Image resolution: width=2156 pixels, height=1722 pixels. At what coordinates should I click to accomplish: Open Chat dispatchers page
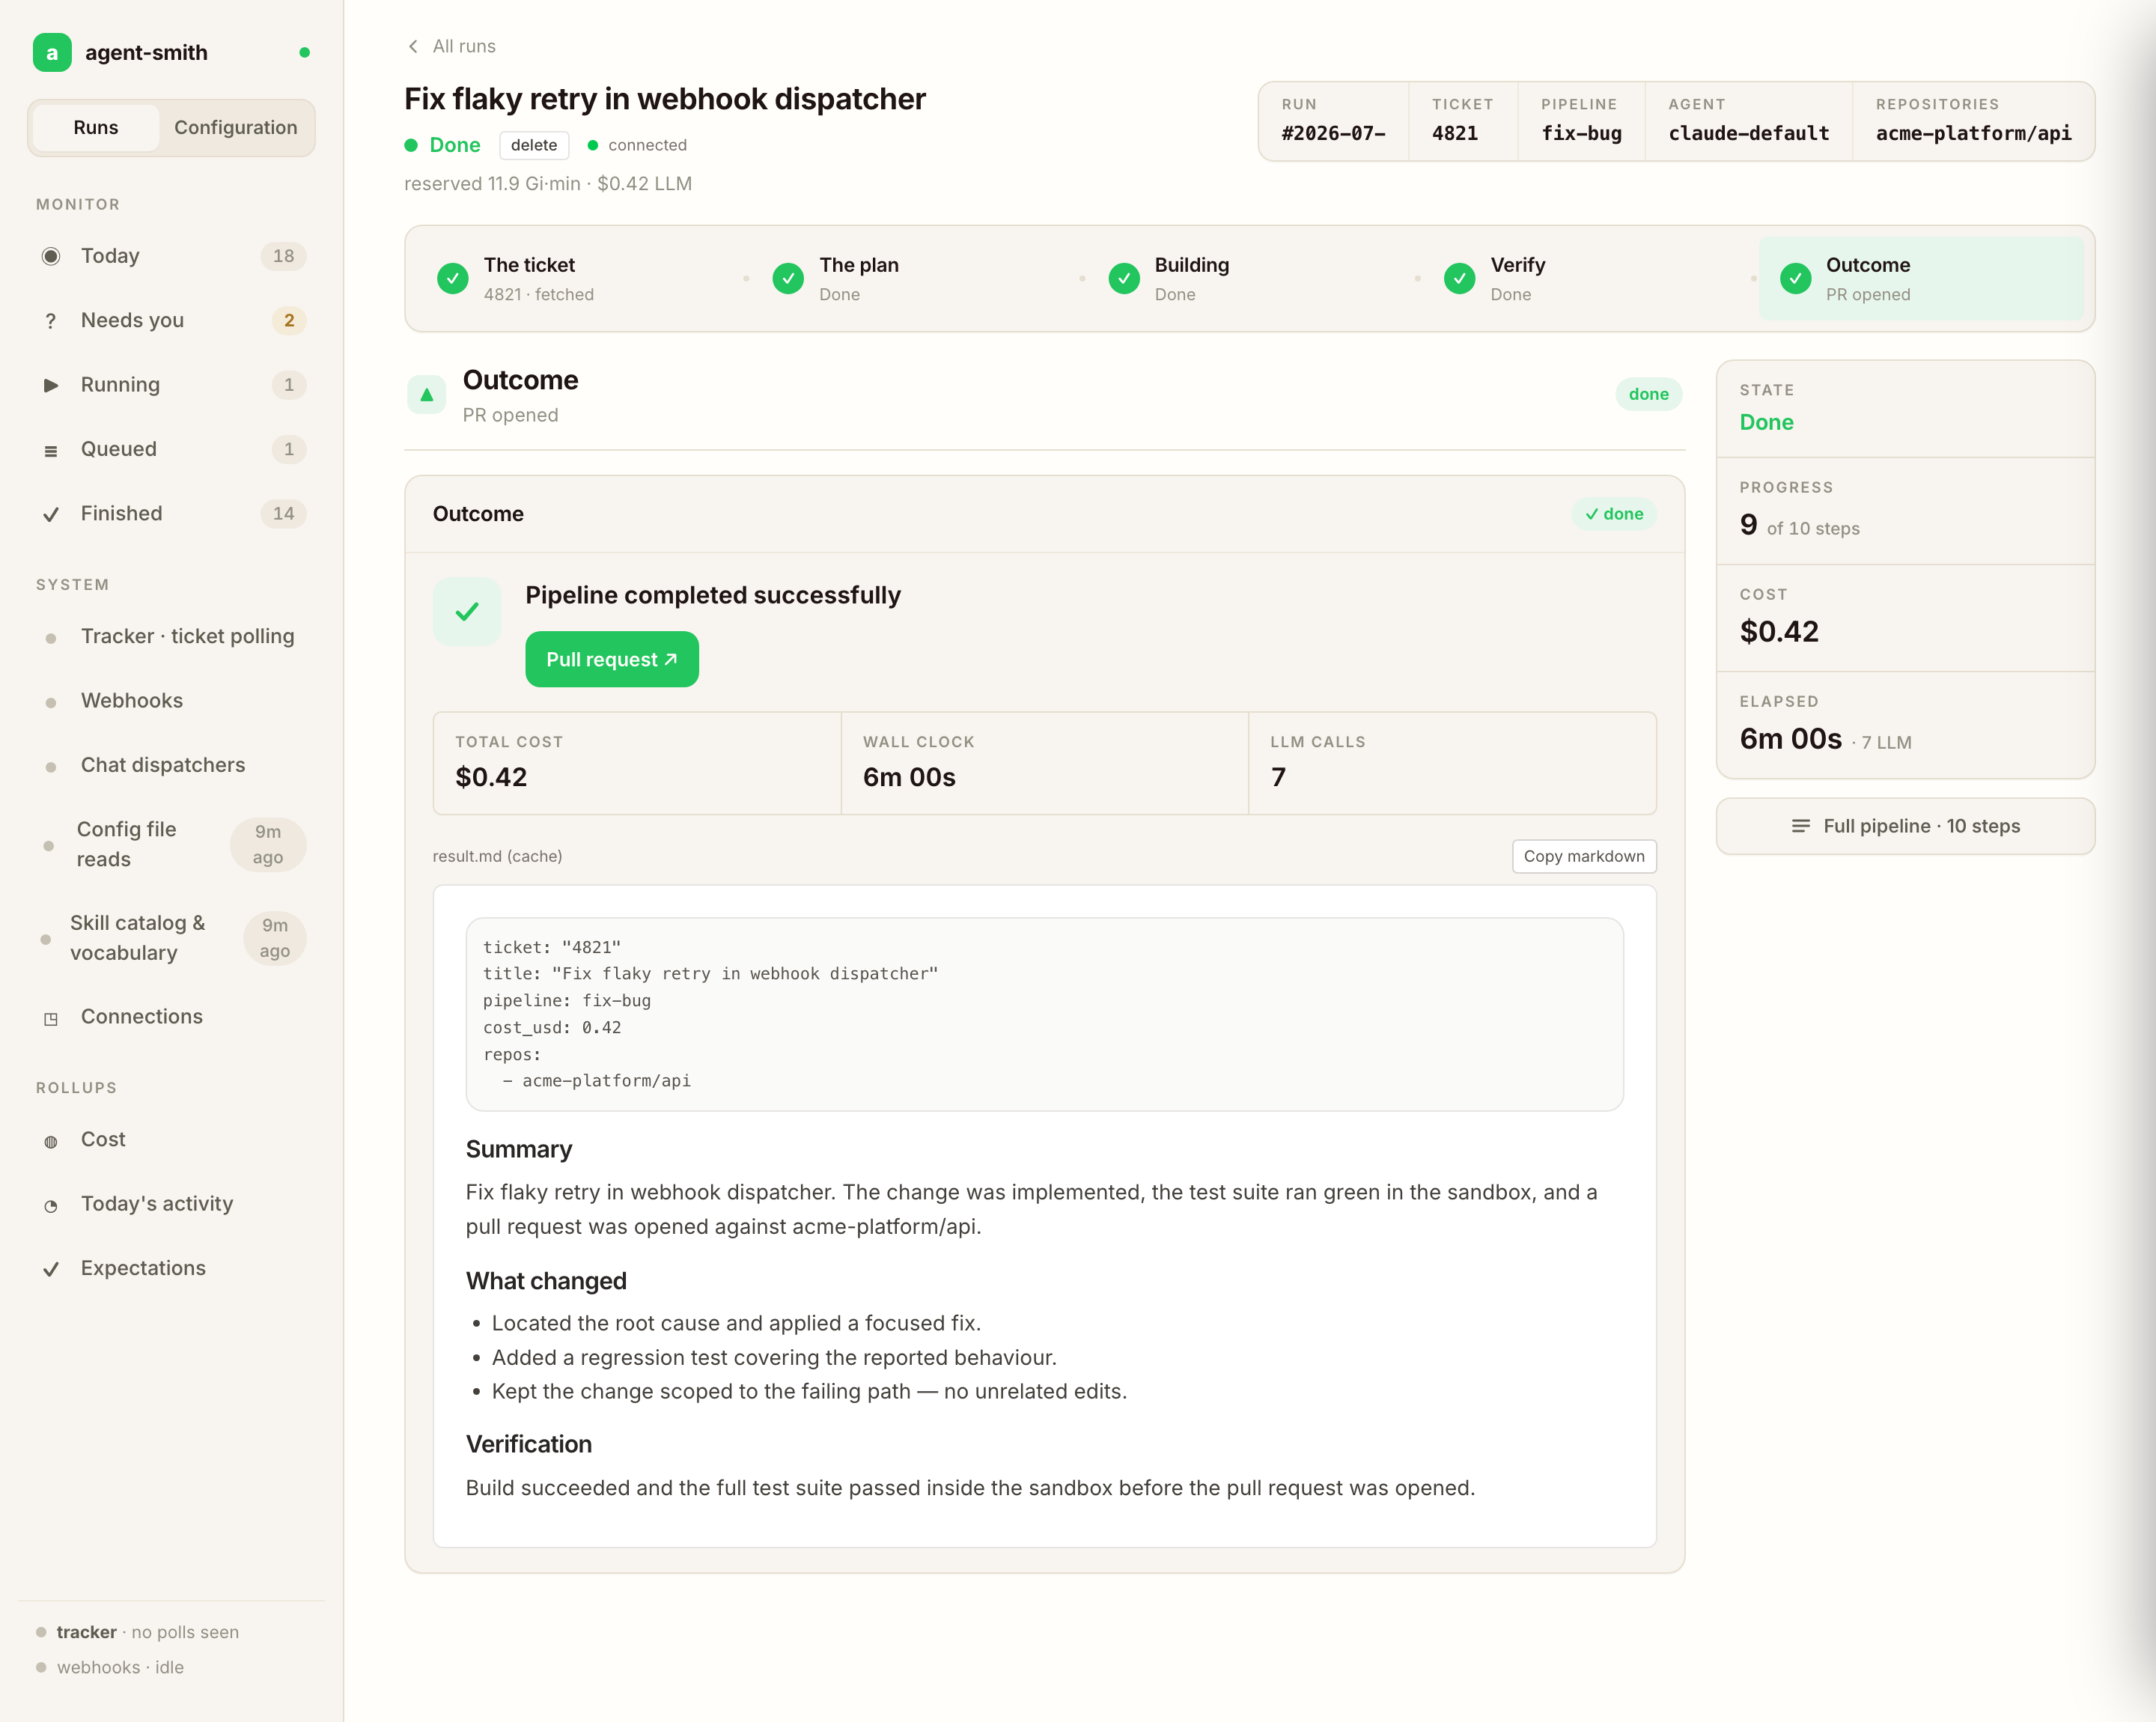tap(172, 765)
